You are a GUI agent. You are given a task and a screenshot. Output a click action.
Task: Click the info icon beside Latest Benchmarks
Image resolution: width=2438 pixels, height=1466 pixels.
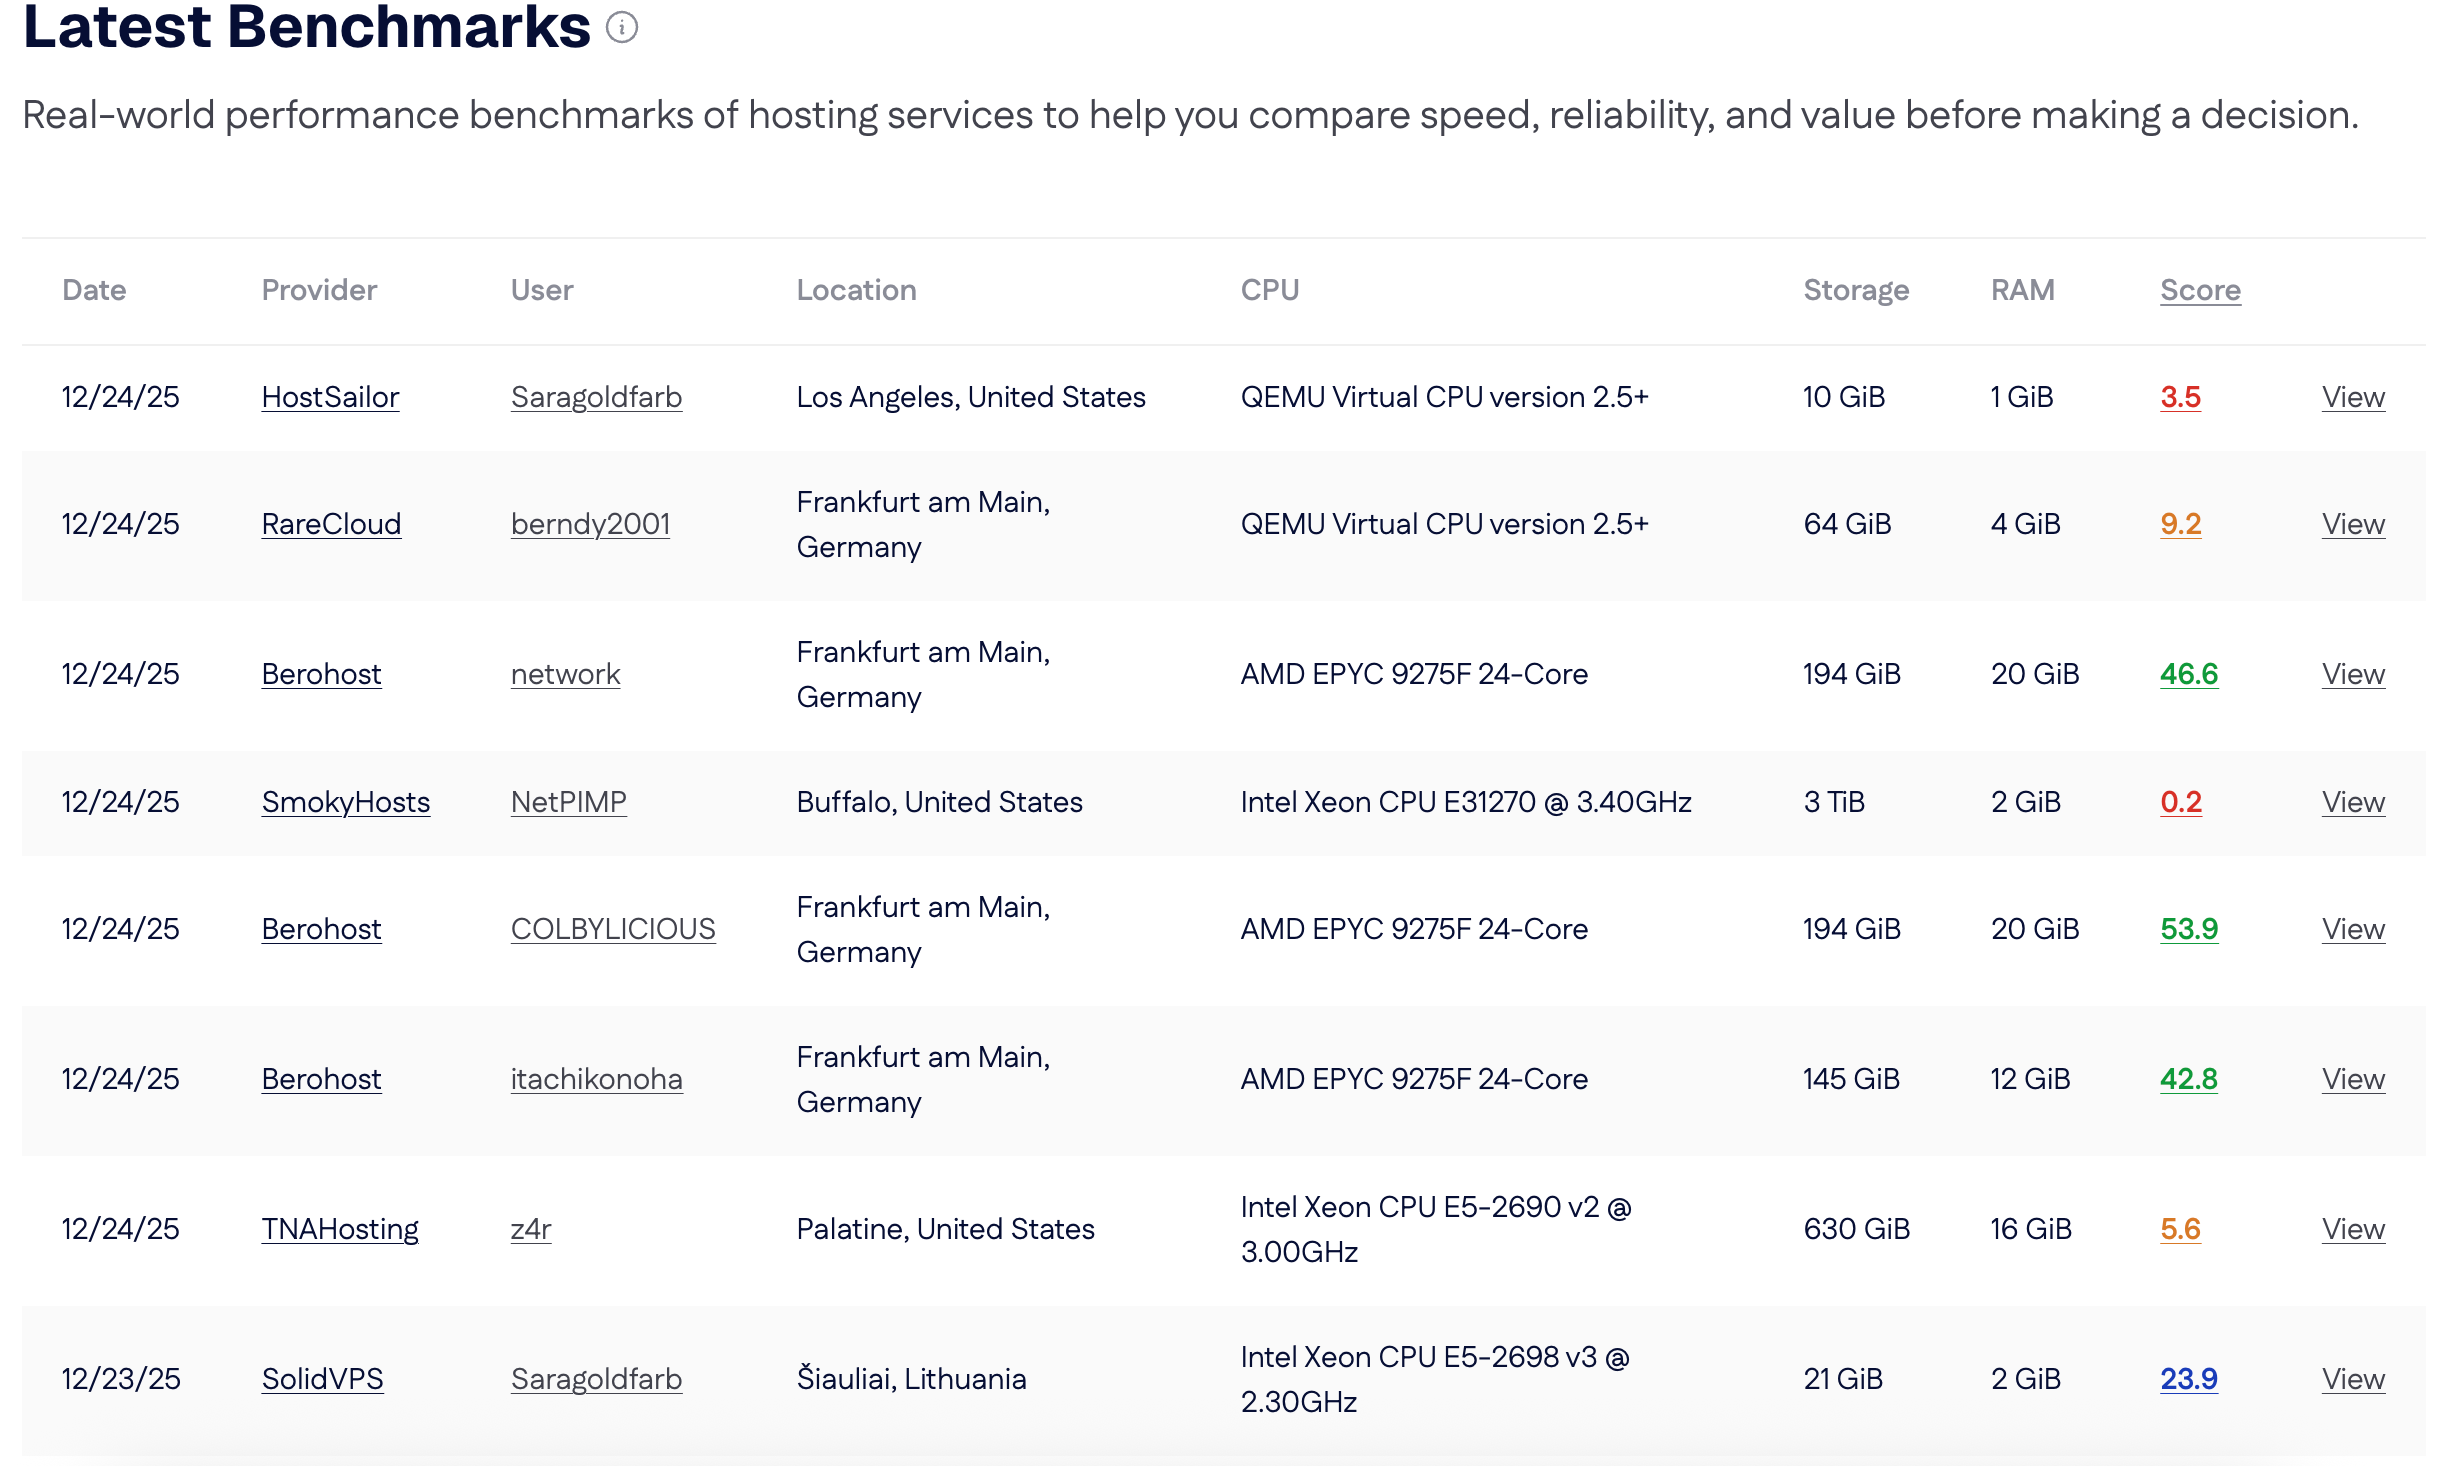tap(621, 28)
